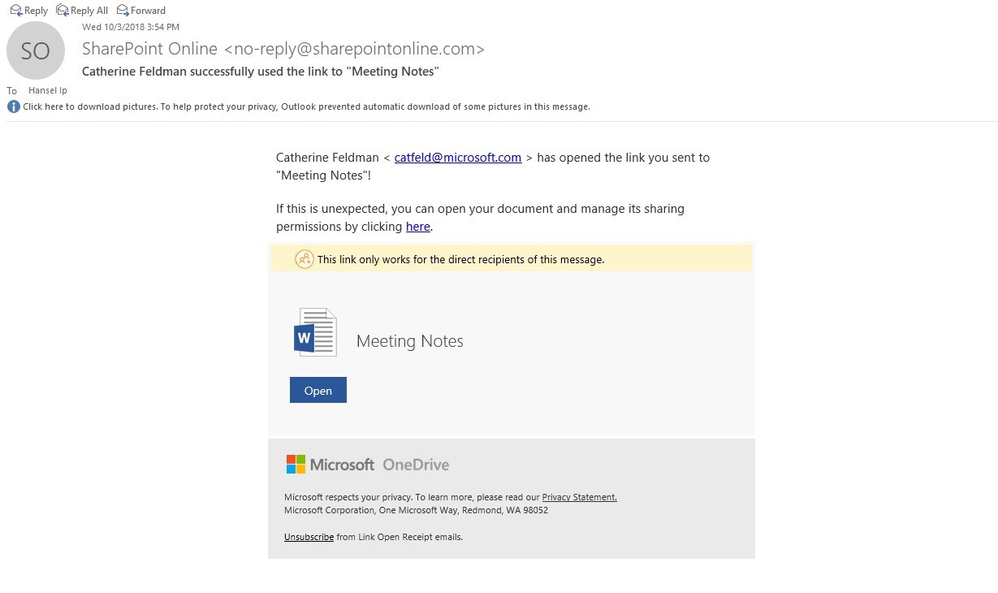Open the Meeting Notes document title
Viewport: 998px width, 593px height.
(x=410, y=341)
